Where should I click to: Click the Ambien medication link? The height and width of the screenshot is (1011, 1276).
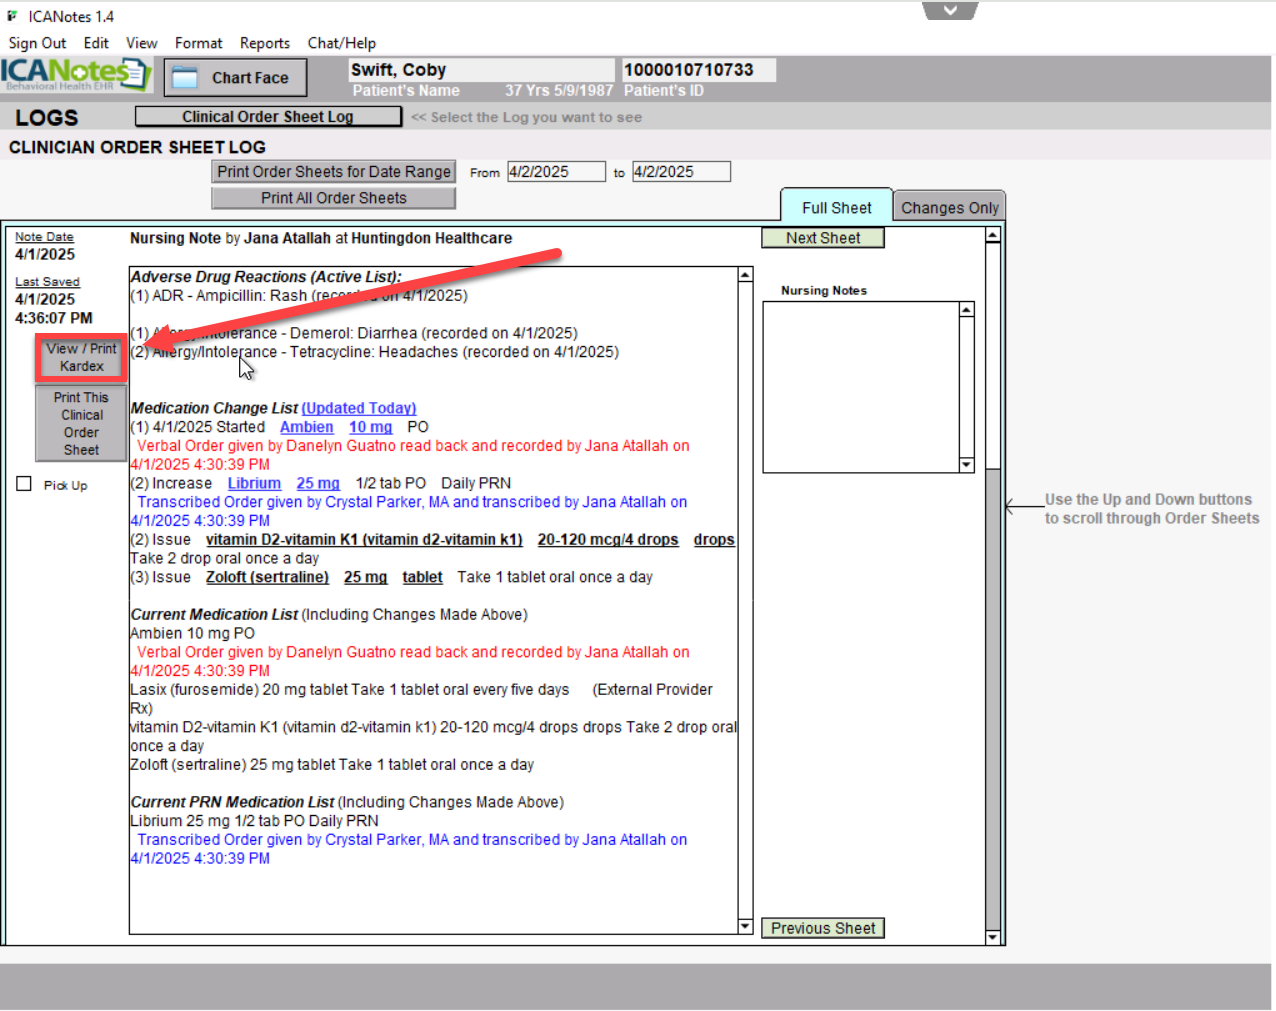pyautogui.click(x=306, y=427)
